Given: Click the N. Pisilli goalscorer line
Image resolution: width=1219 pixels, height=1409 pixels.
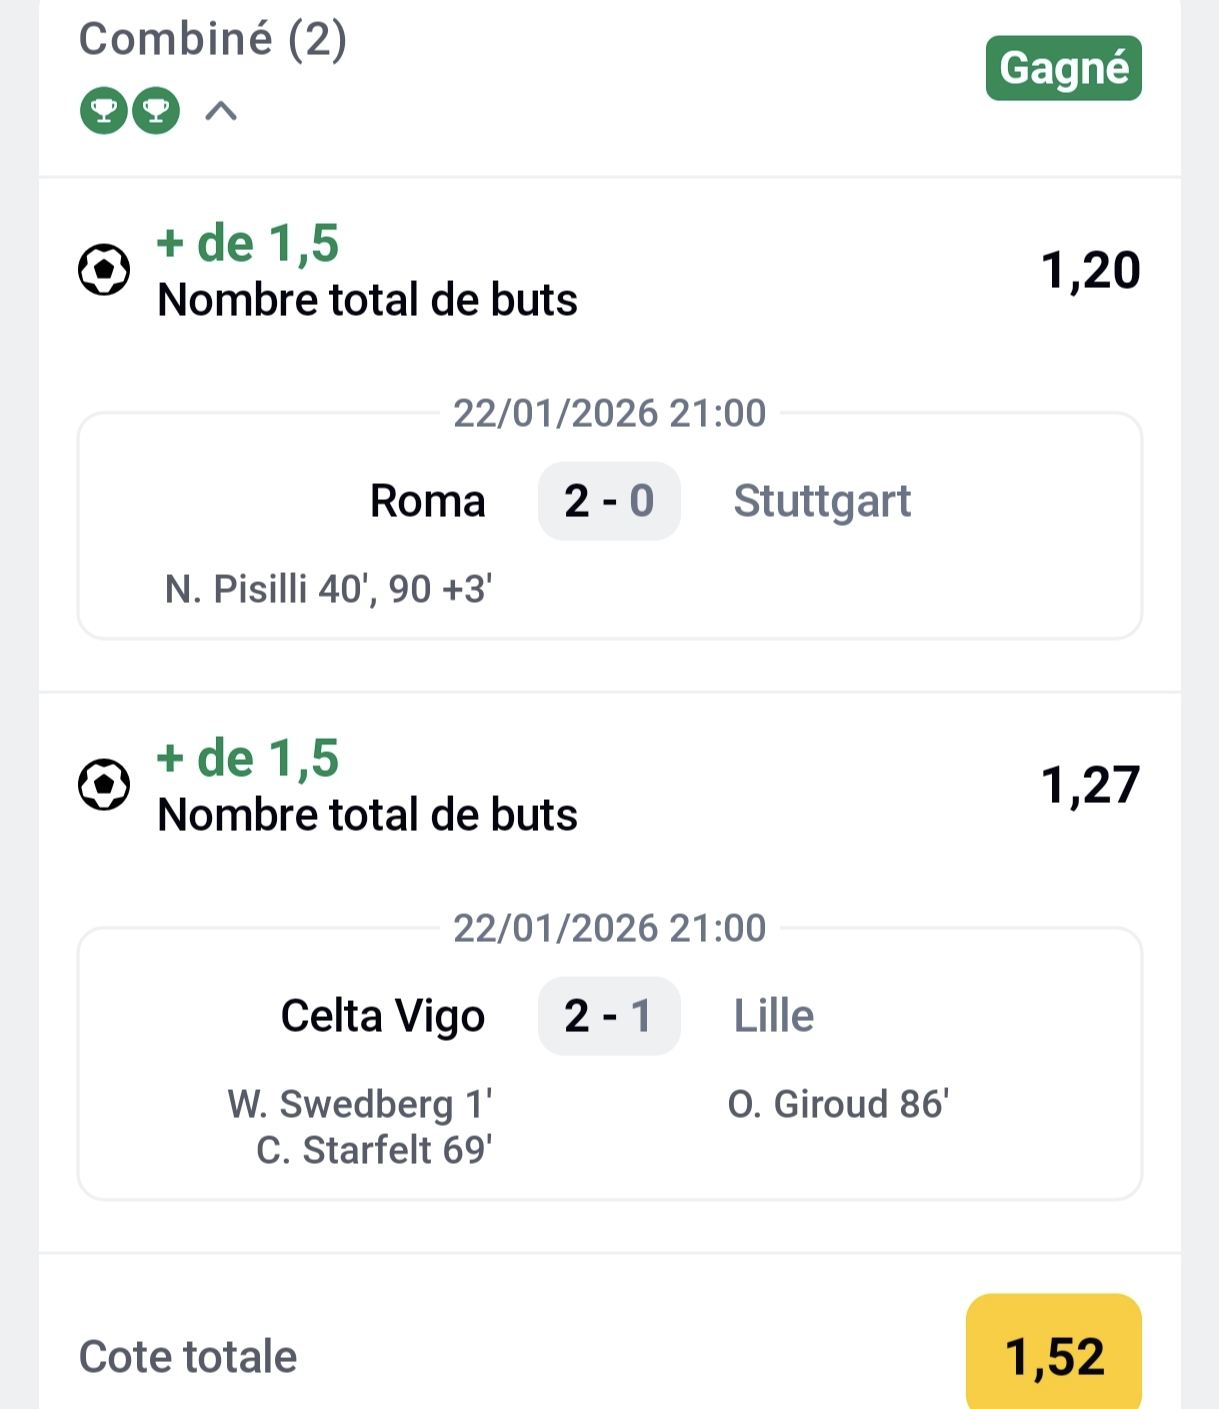Looking at the screenshot, I should pyautogui.click(x=328, y=590).
